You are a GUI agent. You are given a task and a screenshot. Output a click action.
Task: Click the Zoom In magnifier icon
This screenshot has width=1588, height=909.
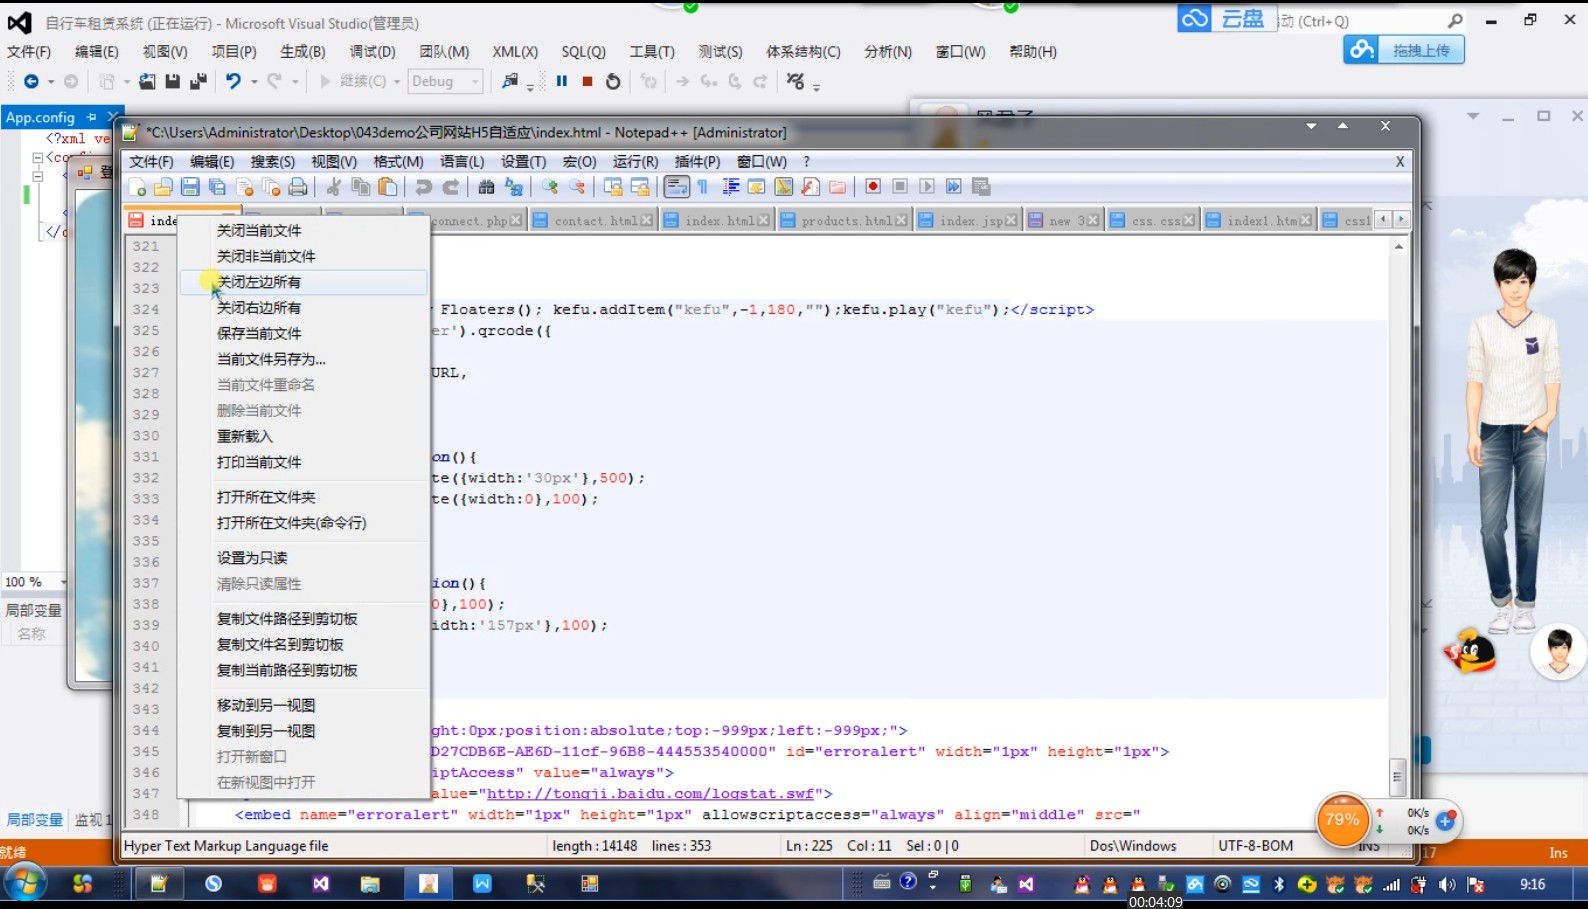point(550,187)
